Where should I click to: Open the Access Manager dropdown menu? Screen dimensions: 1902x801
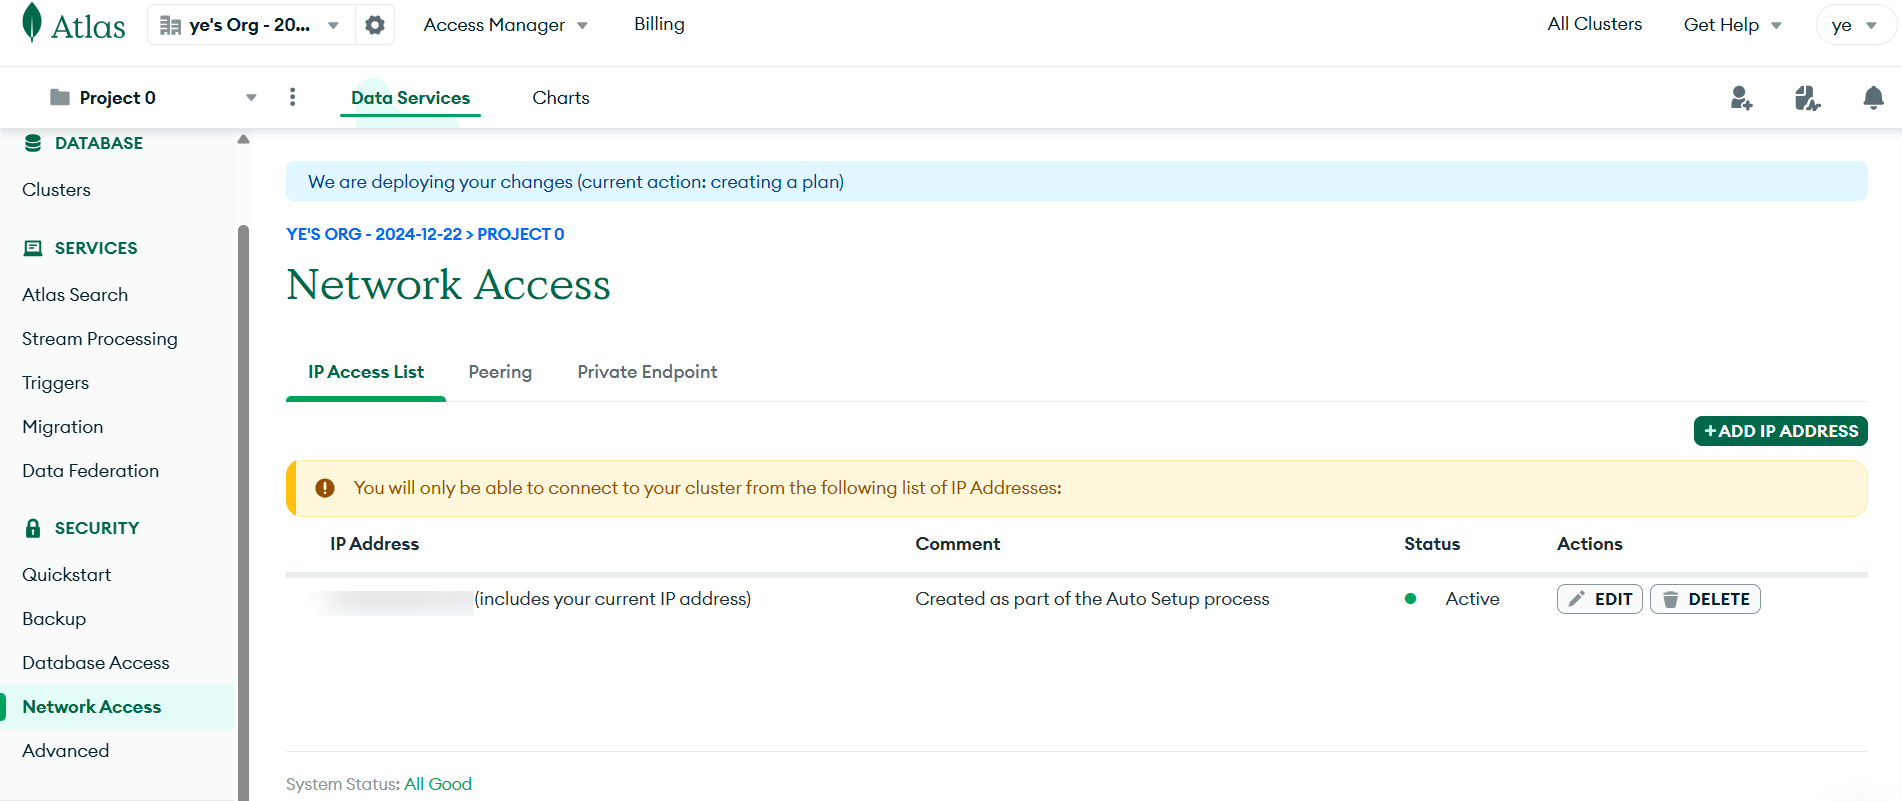click(x=505, y=25)
